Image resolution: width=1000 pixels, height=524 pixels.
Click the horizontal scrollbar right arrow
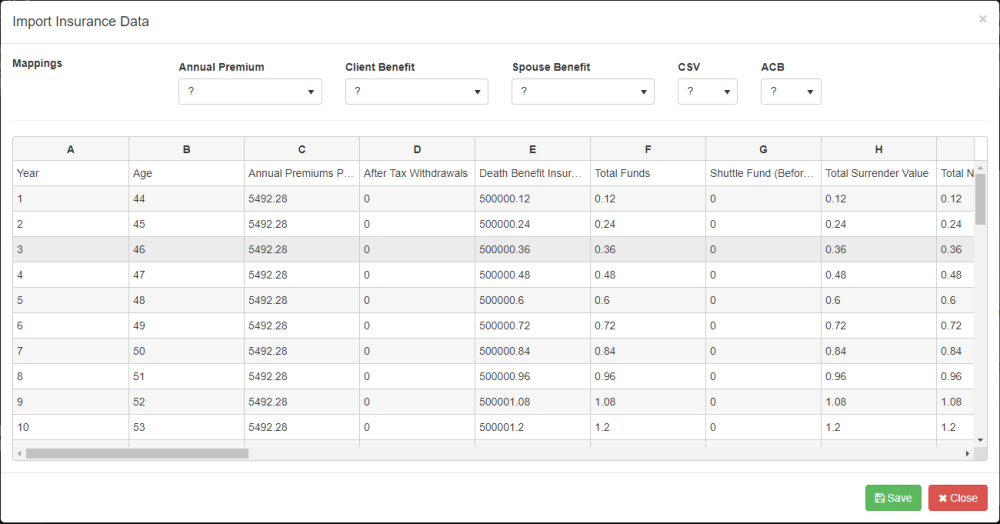click(967, 454)
